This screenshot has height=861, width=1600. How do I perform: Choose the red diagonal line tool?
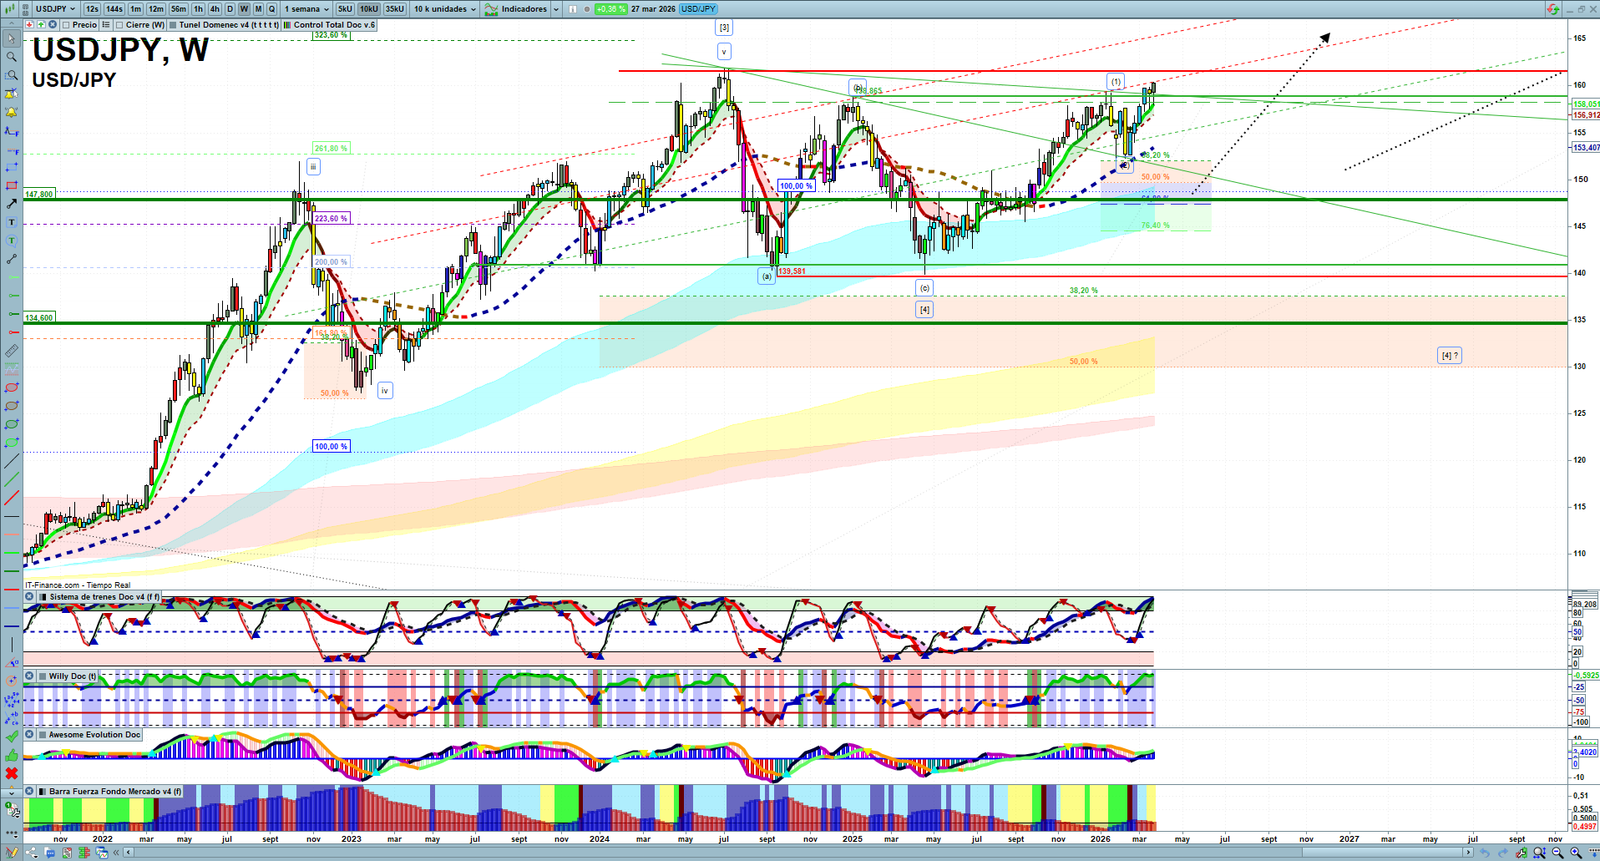click(x=11, y=499)
